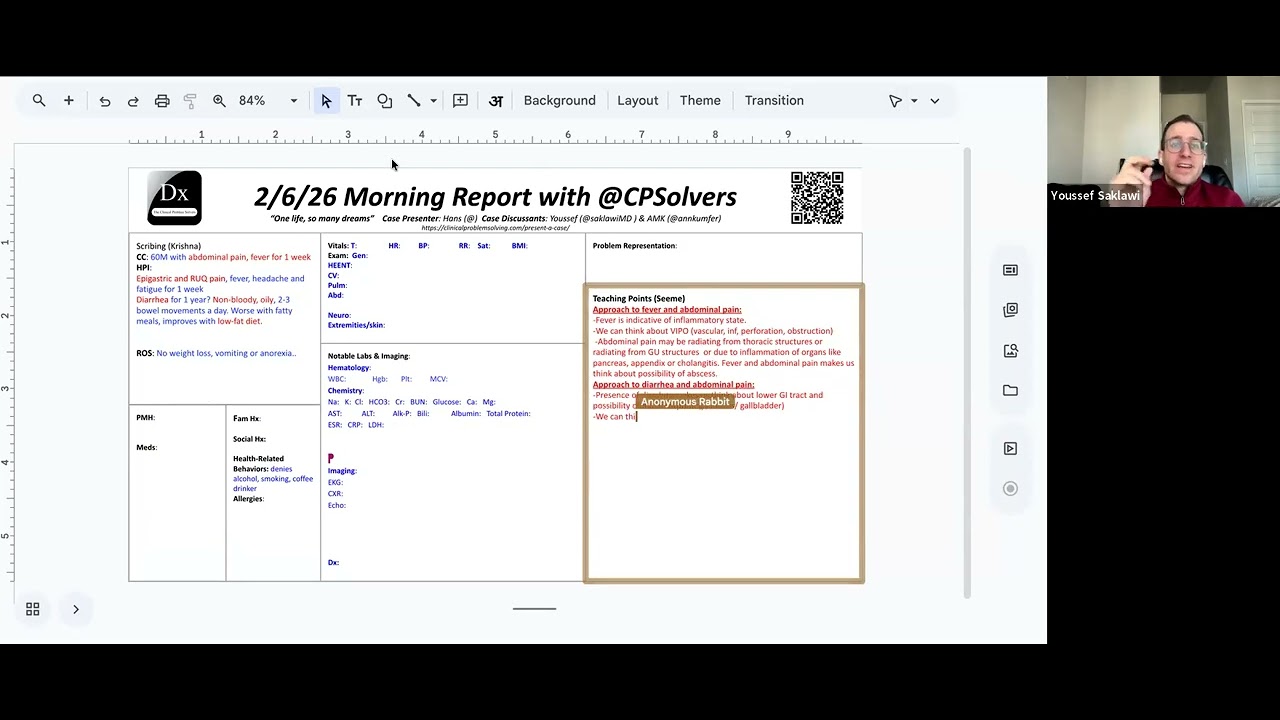Click the Scribing (Krishna) label

168,246
